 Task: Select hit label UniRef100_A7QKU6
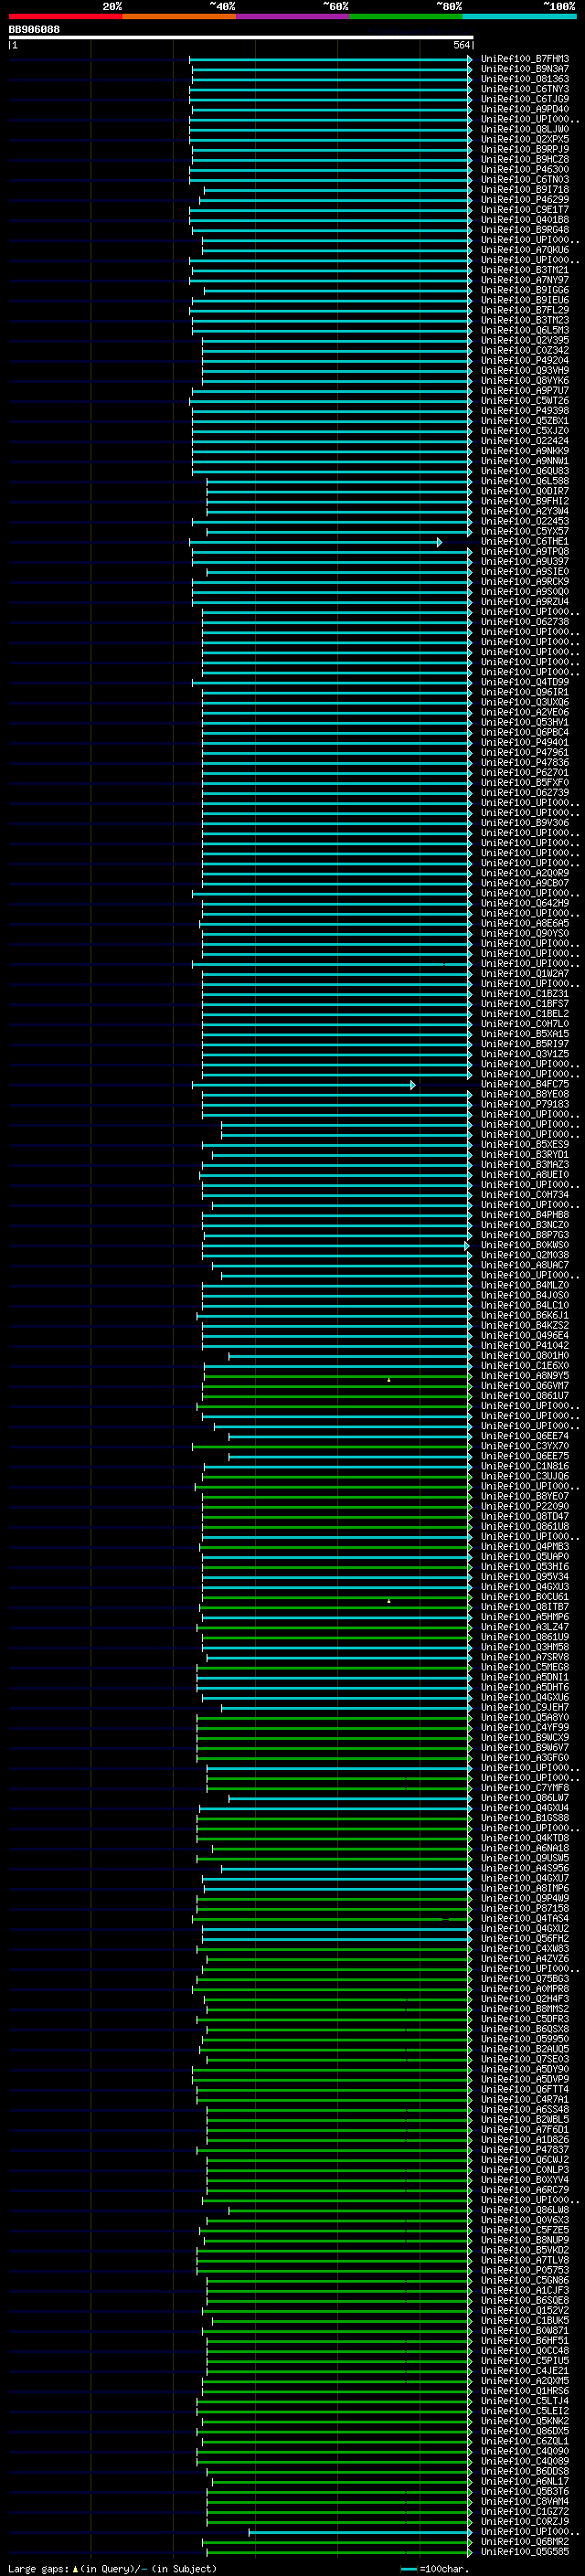coord(524,250)
